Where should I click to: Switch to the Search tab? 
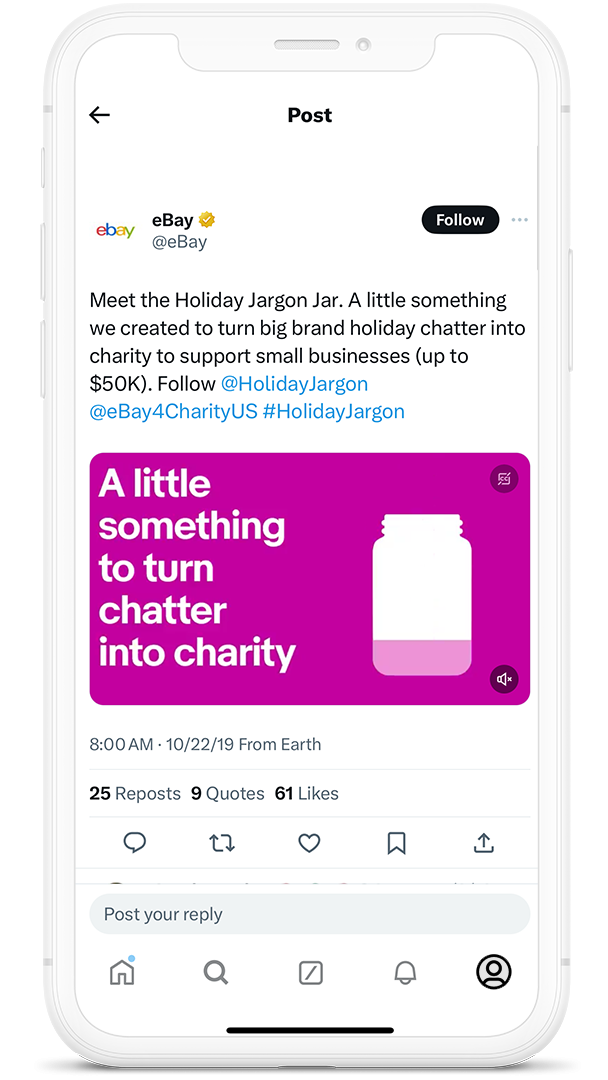[x=216, y=972]
